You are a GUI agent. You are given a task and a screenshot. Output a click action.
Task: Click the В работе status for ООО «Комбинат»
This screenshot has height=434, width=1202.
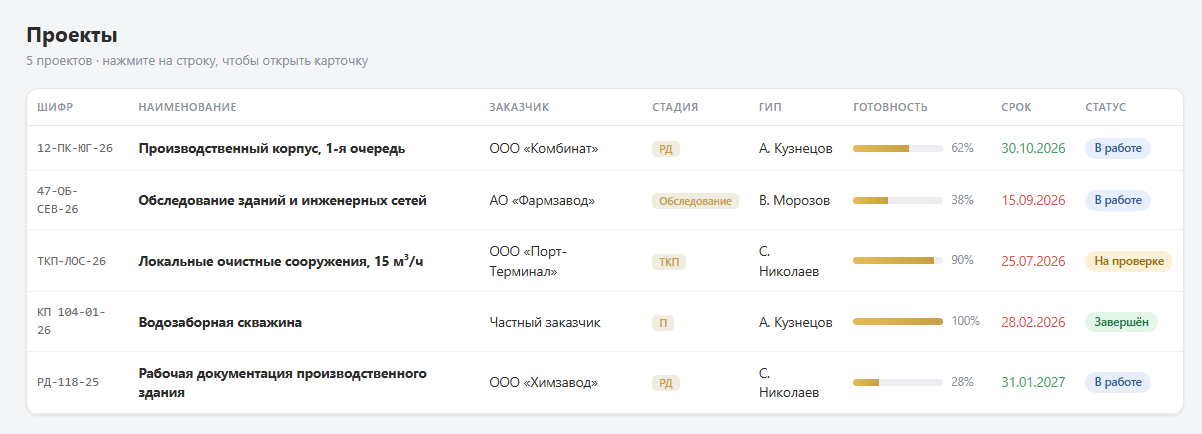[1118, 148]
